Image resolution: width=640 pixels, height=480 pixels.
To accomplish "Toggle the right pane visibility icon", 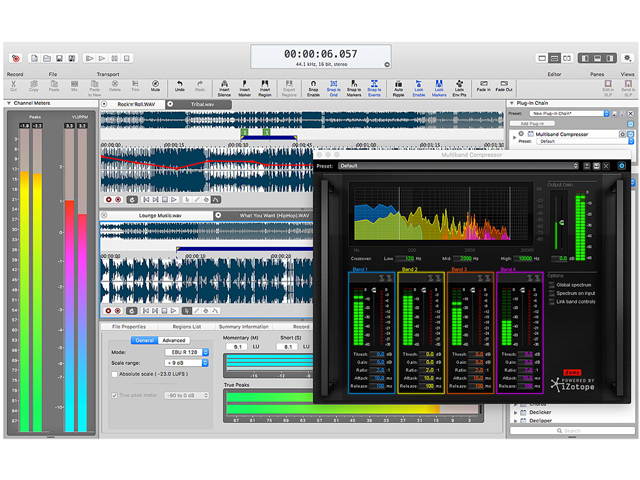I will point(610,58).
